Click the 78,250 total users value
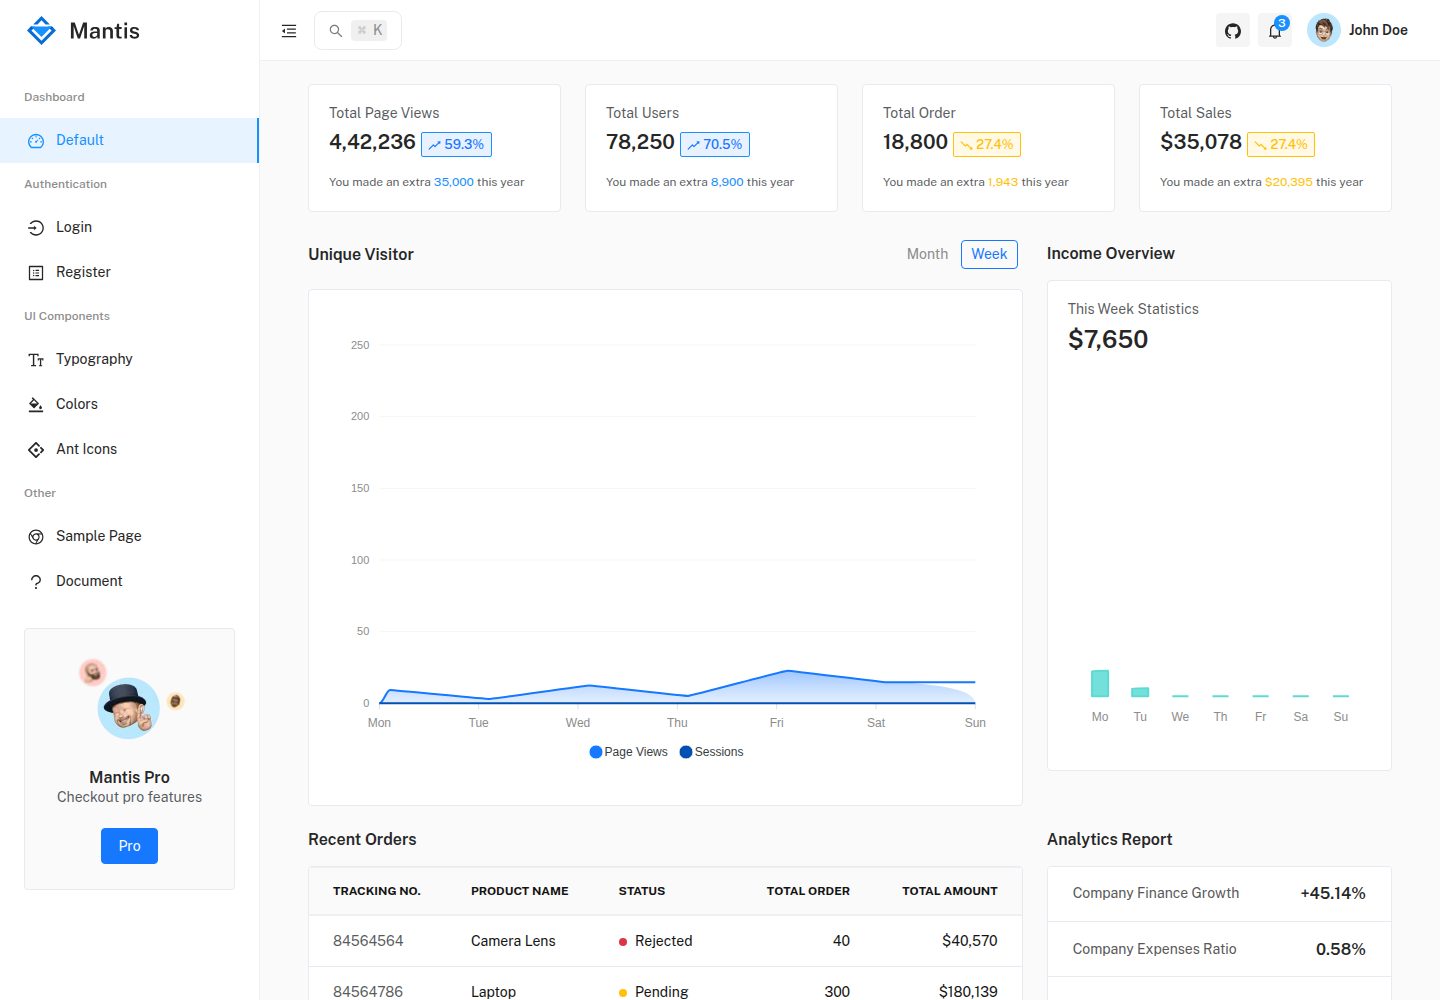Screen dimensions: 1440x1000 640,142
